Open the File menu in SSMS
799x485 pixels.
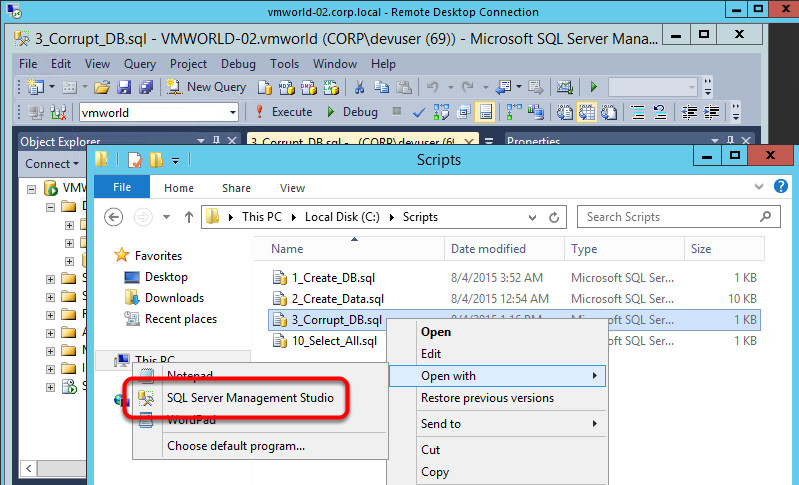point(28,64)
